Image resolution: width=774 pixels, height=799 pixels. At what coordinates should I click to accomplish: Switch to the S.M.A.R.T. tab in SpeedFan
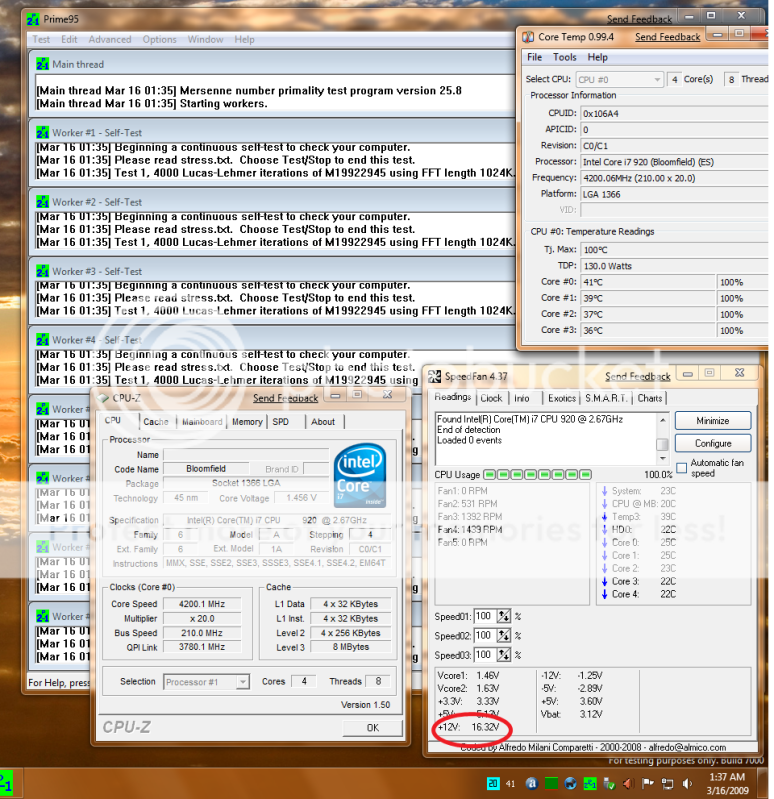608,398
